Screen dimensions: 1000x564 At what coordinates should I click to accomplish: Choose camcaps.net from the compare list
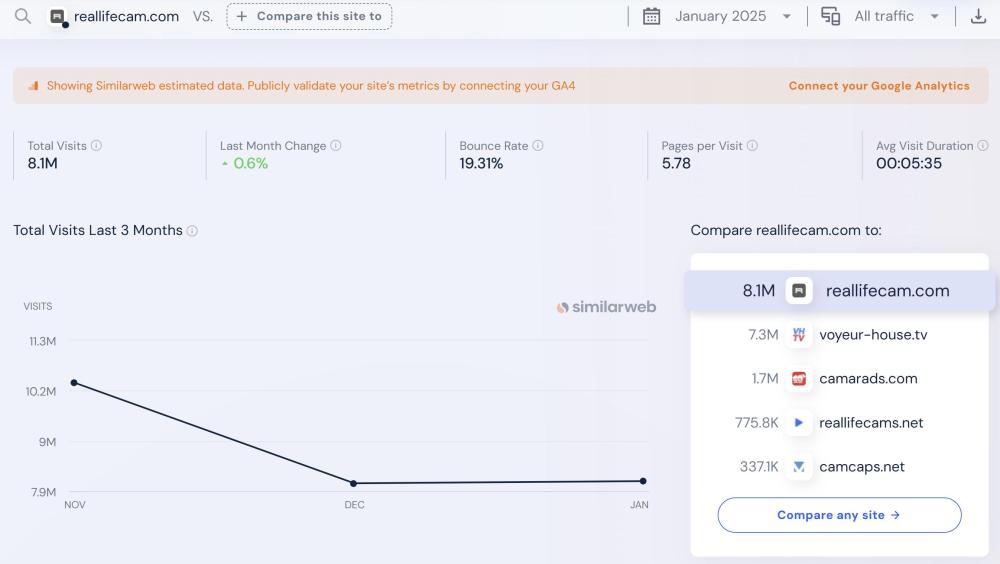861,467
